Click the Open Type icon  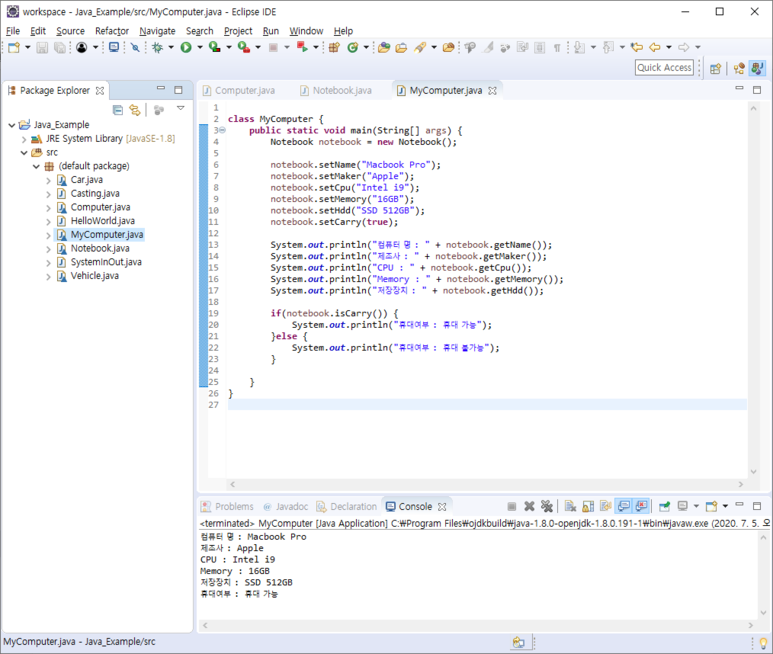pos(384,47)
